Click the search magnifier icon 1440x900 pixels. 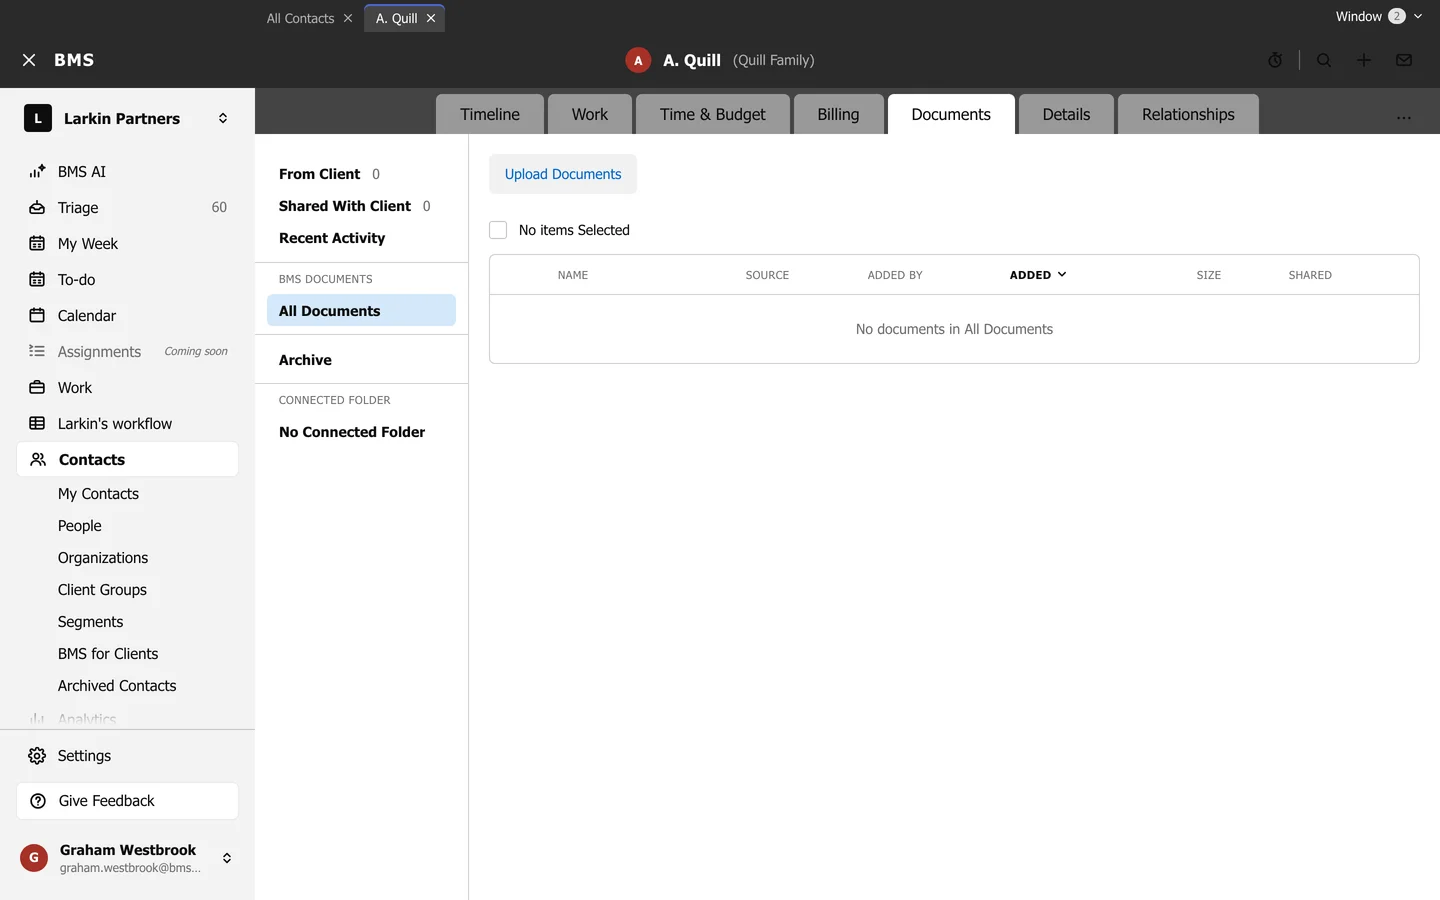click(x=1324, y=60)
